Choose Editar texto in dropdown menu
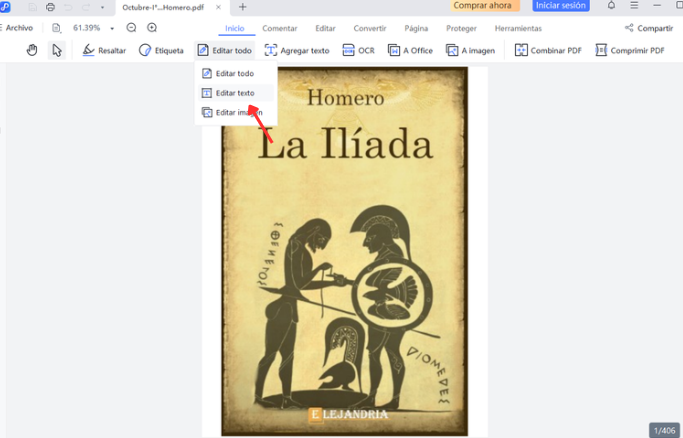 [x=235, y=93]
